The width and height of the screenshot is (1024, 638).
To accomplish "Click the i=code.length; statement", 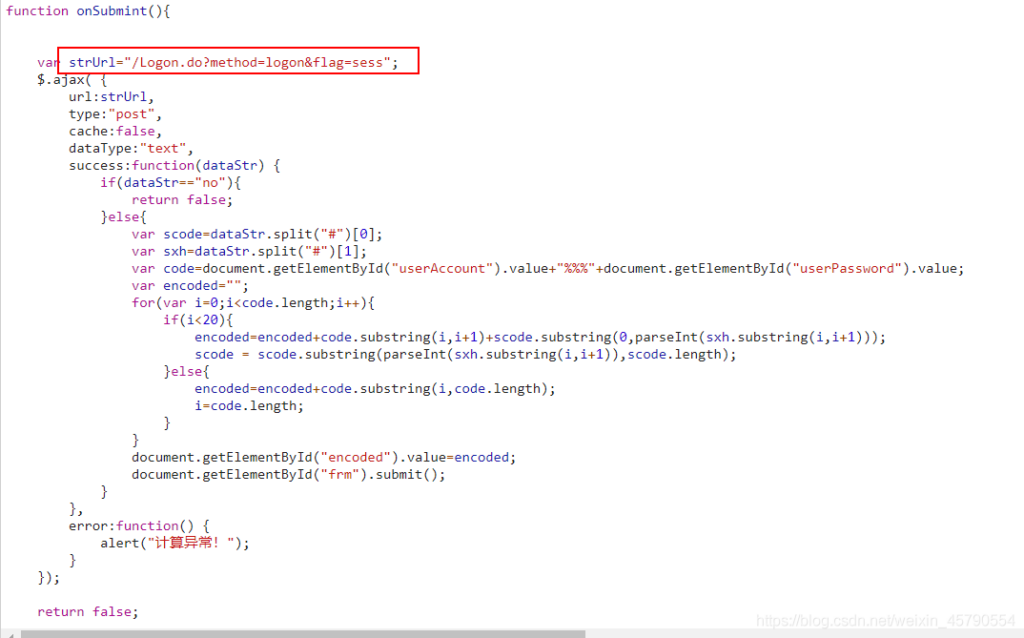I will [x=249, y=405].
